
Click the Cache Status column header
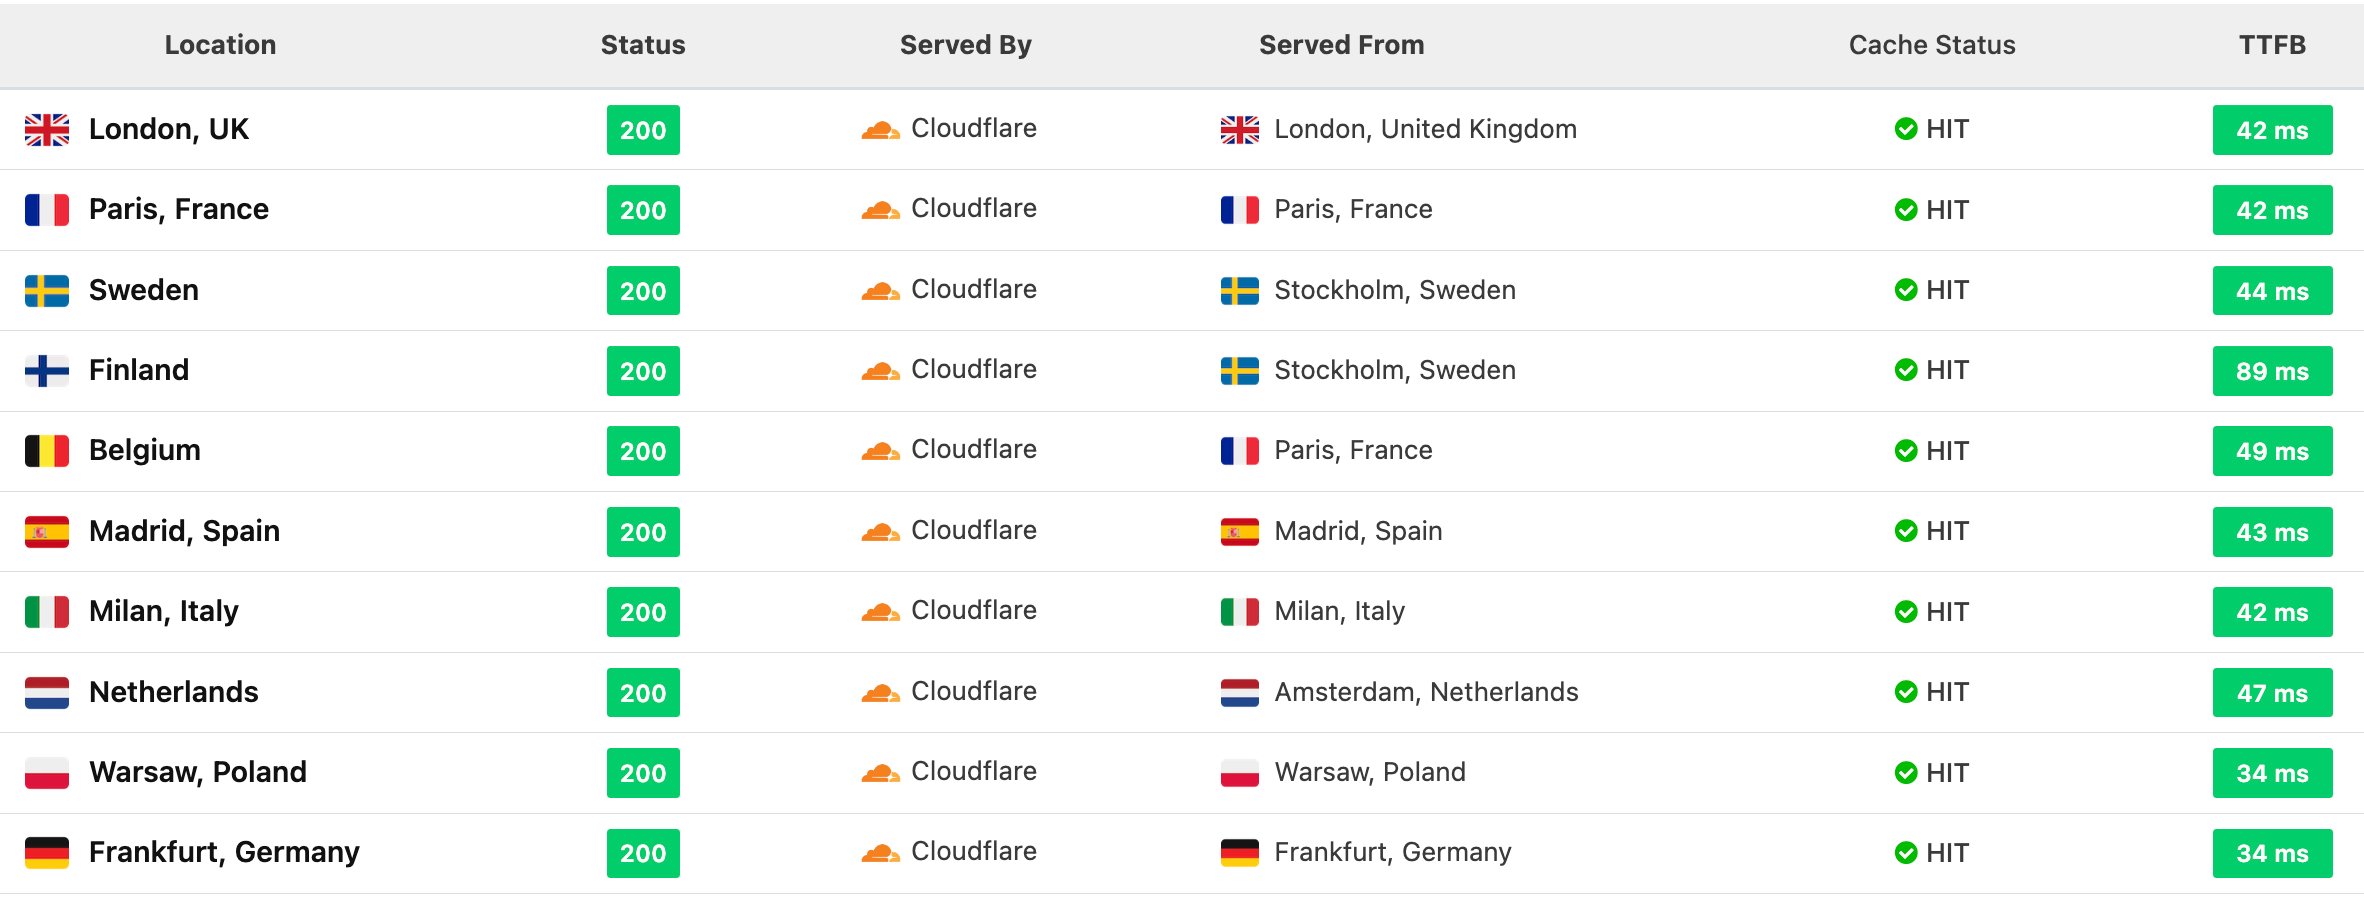(1932, 45)
